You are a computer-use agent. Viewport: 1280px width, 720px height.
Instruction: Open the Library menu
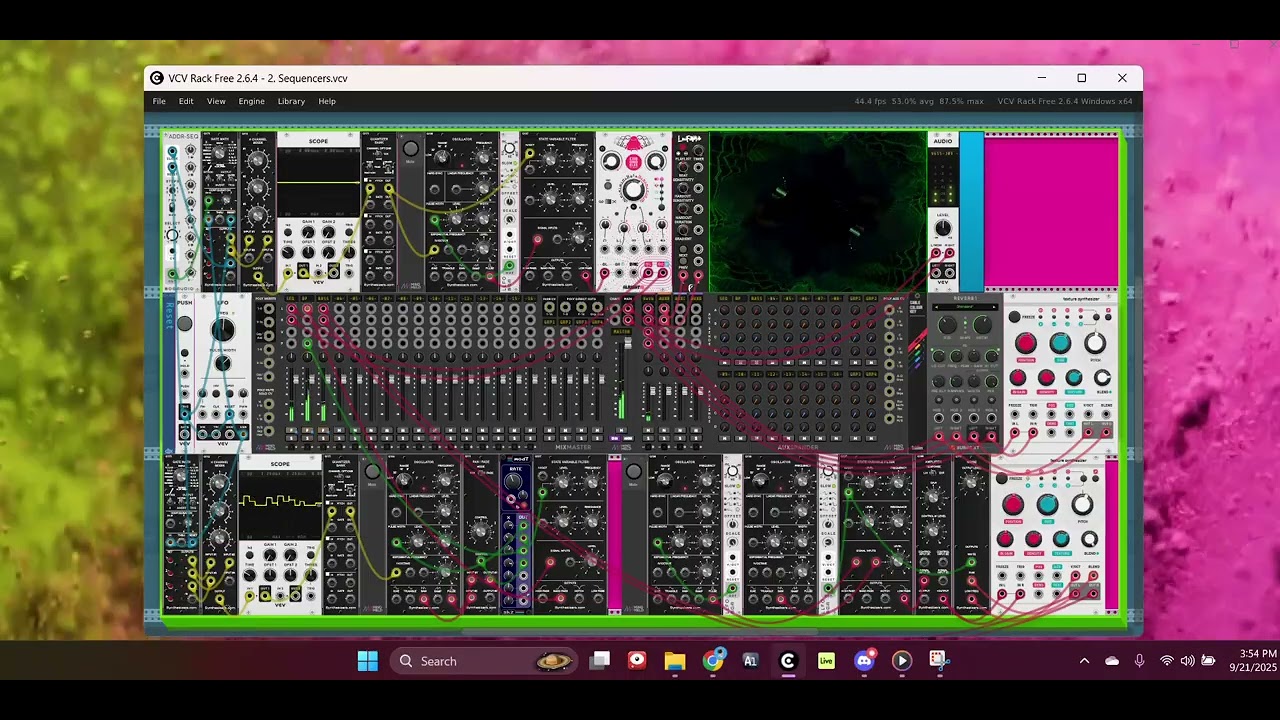point(291,101)
